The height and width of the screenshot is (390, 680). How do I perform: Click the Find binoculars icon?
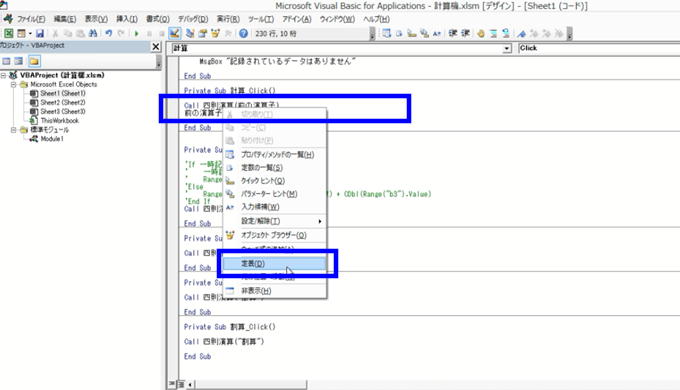[x=93, y=33]
